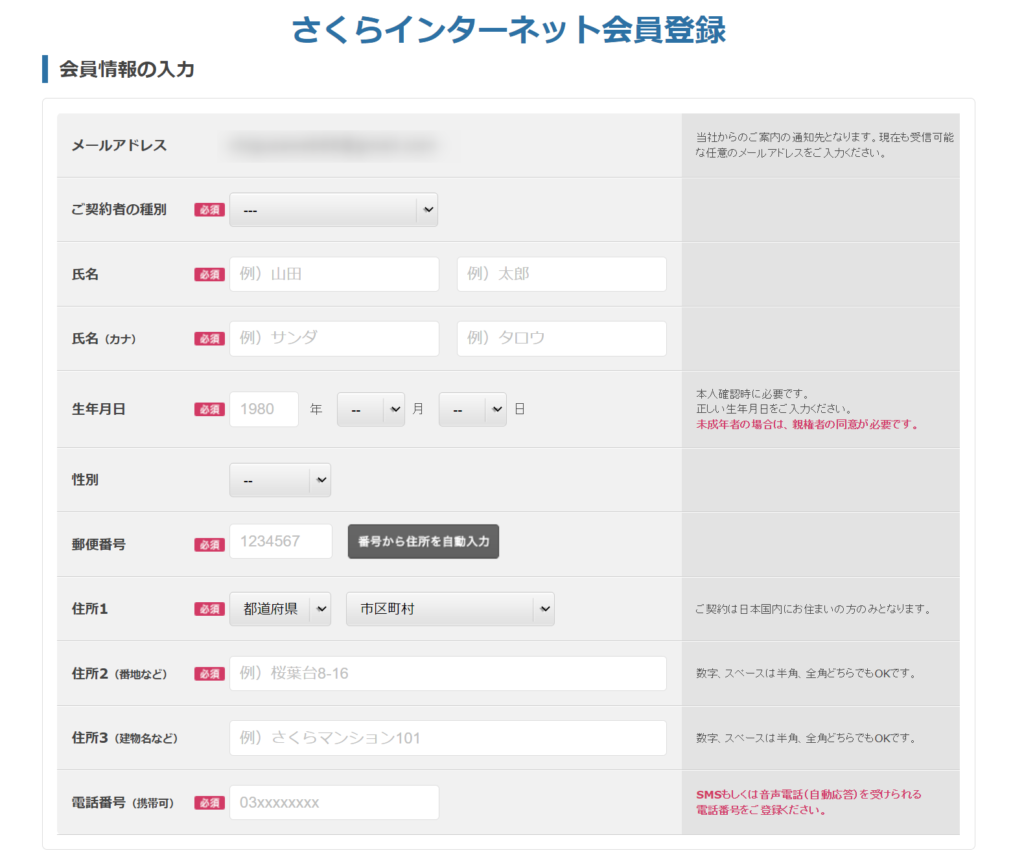Click the 当社からのご案内の通知先 note
1024x866 pixels.
(824, 145)
